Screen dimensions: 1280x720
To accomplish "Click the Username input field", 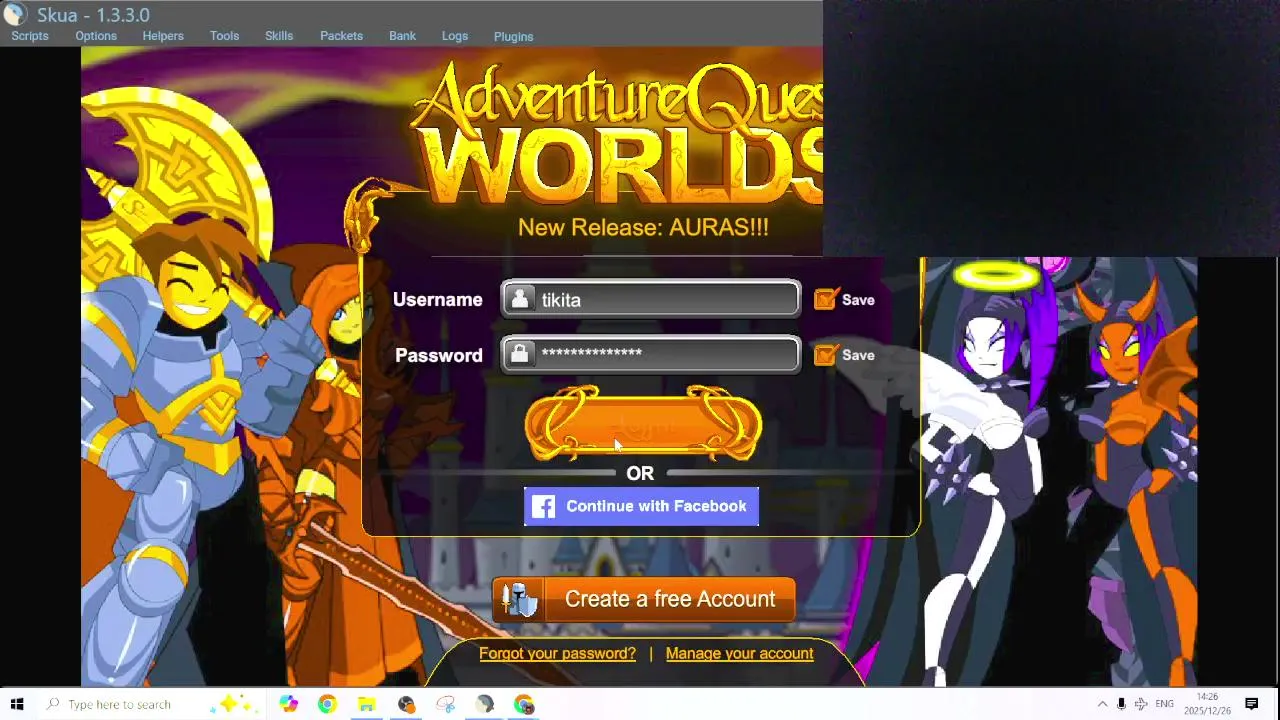I will (651, 299).
